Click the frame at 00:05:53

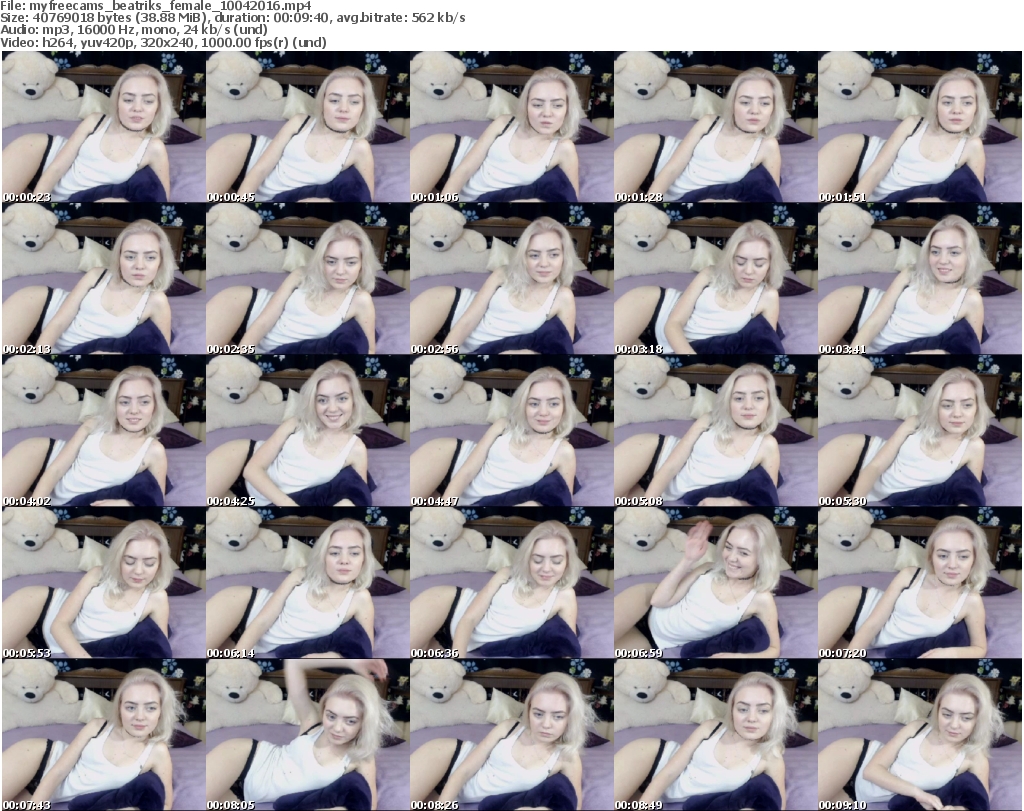pyautogui.click(x=102, y=584)
